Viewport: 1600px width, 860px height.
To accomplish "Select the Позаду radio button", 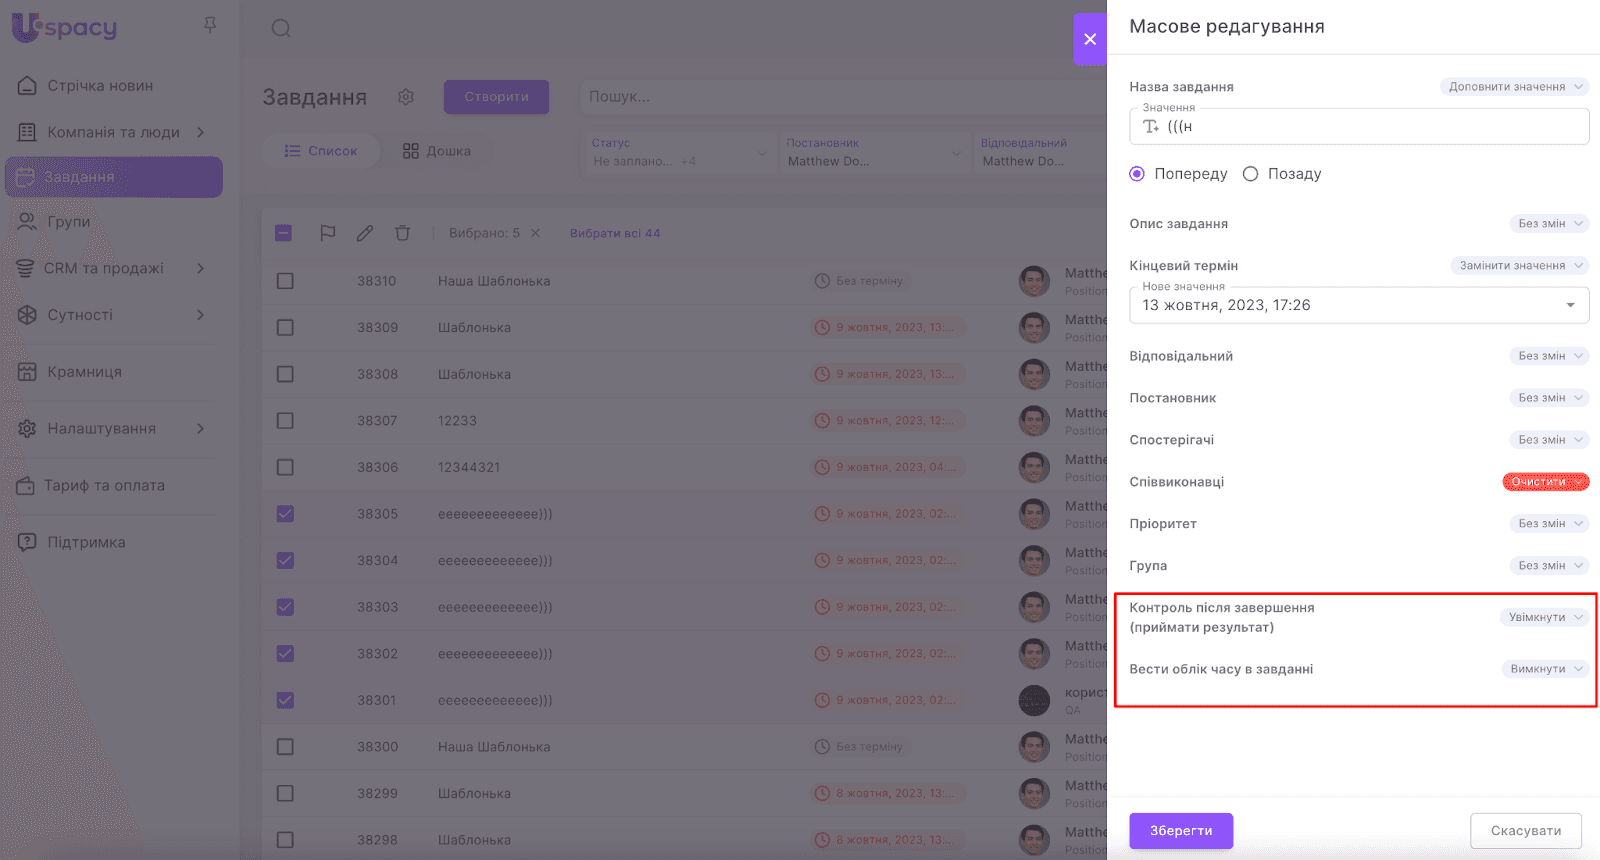I will (1250, 174).
